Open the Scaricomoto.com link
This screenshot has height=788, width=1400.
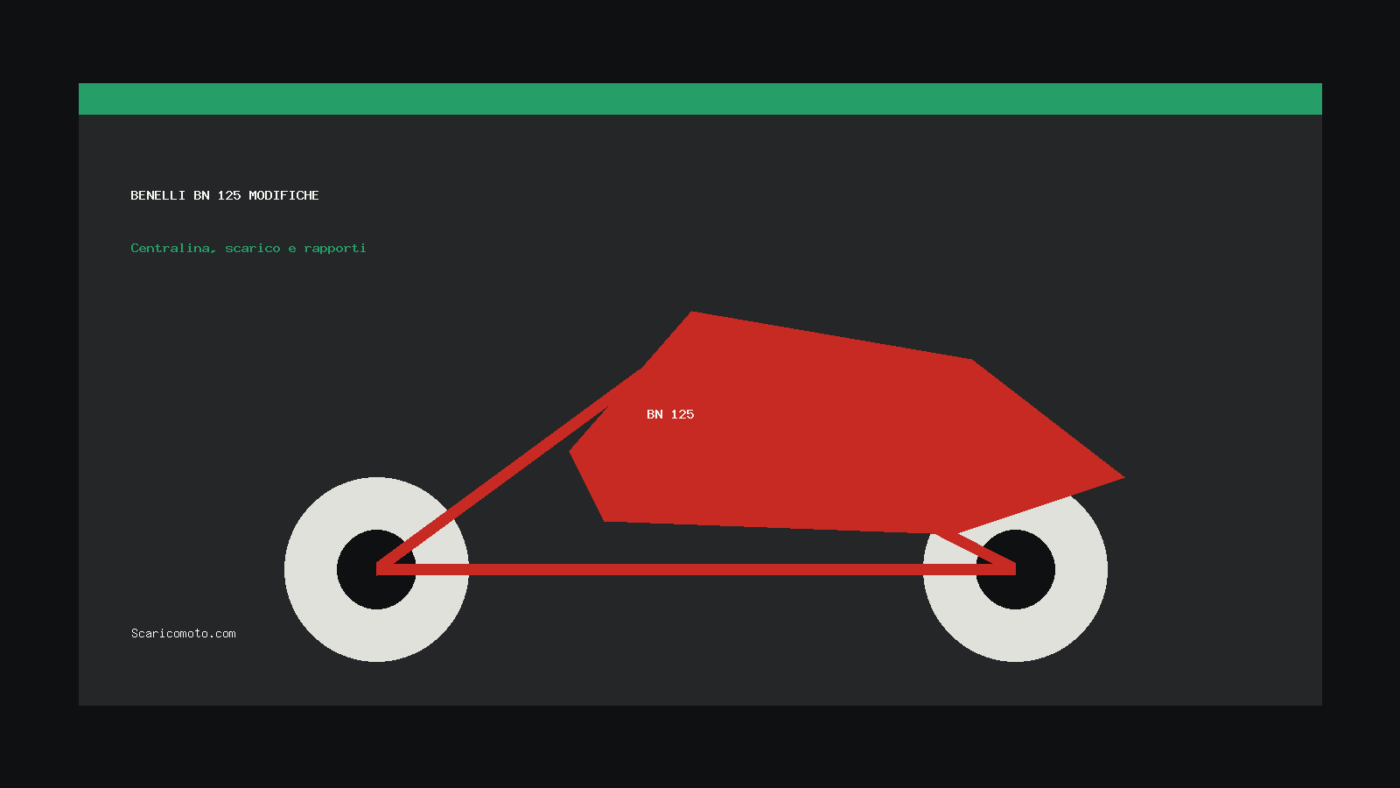[x=183, y=633]
